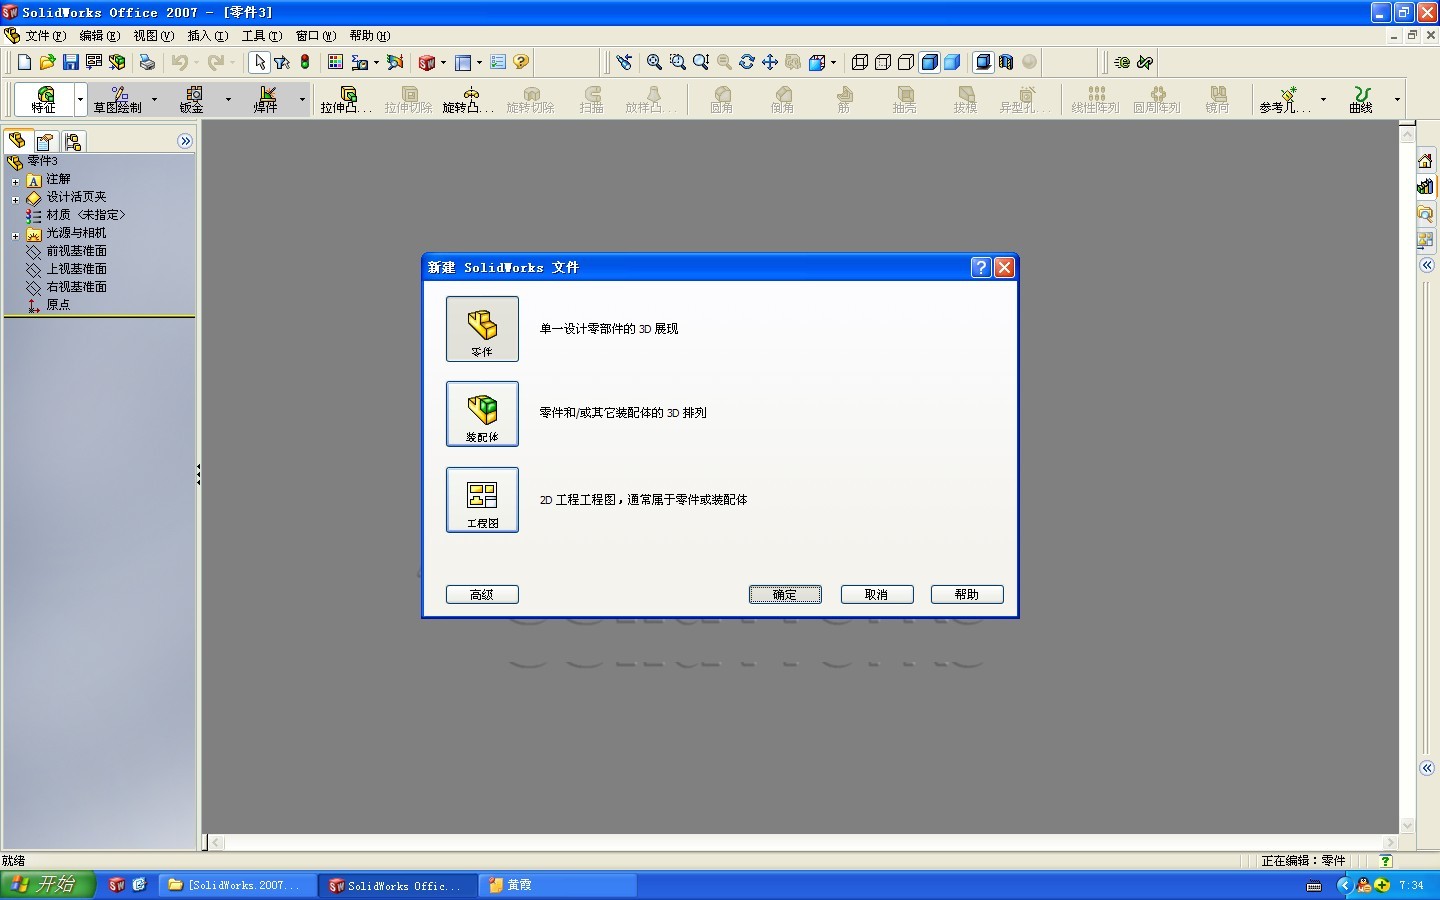This screenshot has height=900, width=1440.
Task: Click the Zoom to Fit icon
Action: 654,62
